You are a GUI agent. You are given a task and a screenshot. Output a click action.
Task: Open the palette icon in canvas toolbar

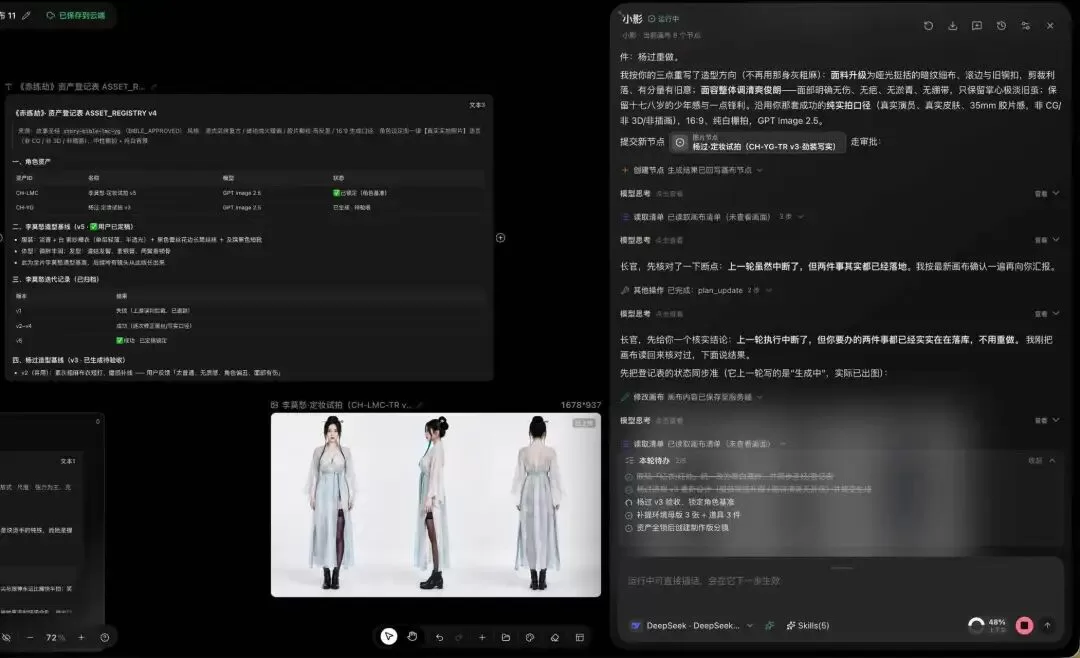tap(530, 637)
